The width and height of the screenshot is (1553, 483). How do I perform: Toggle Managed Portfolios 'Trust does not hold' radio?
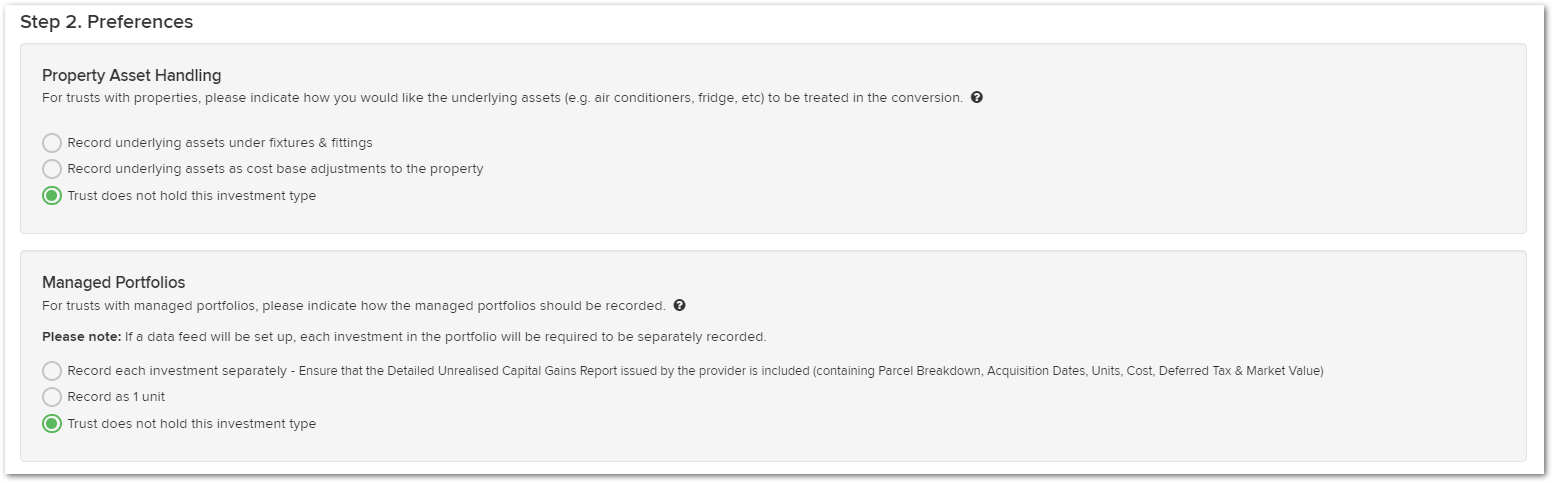click(x=52, y=424)
